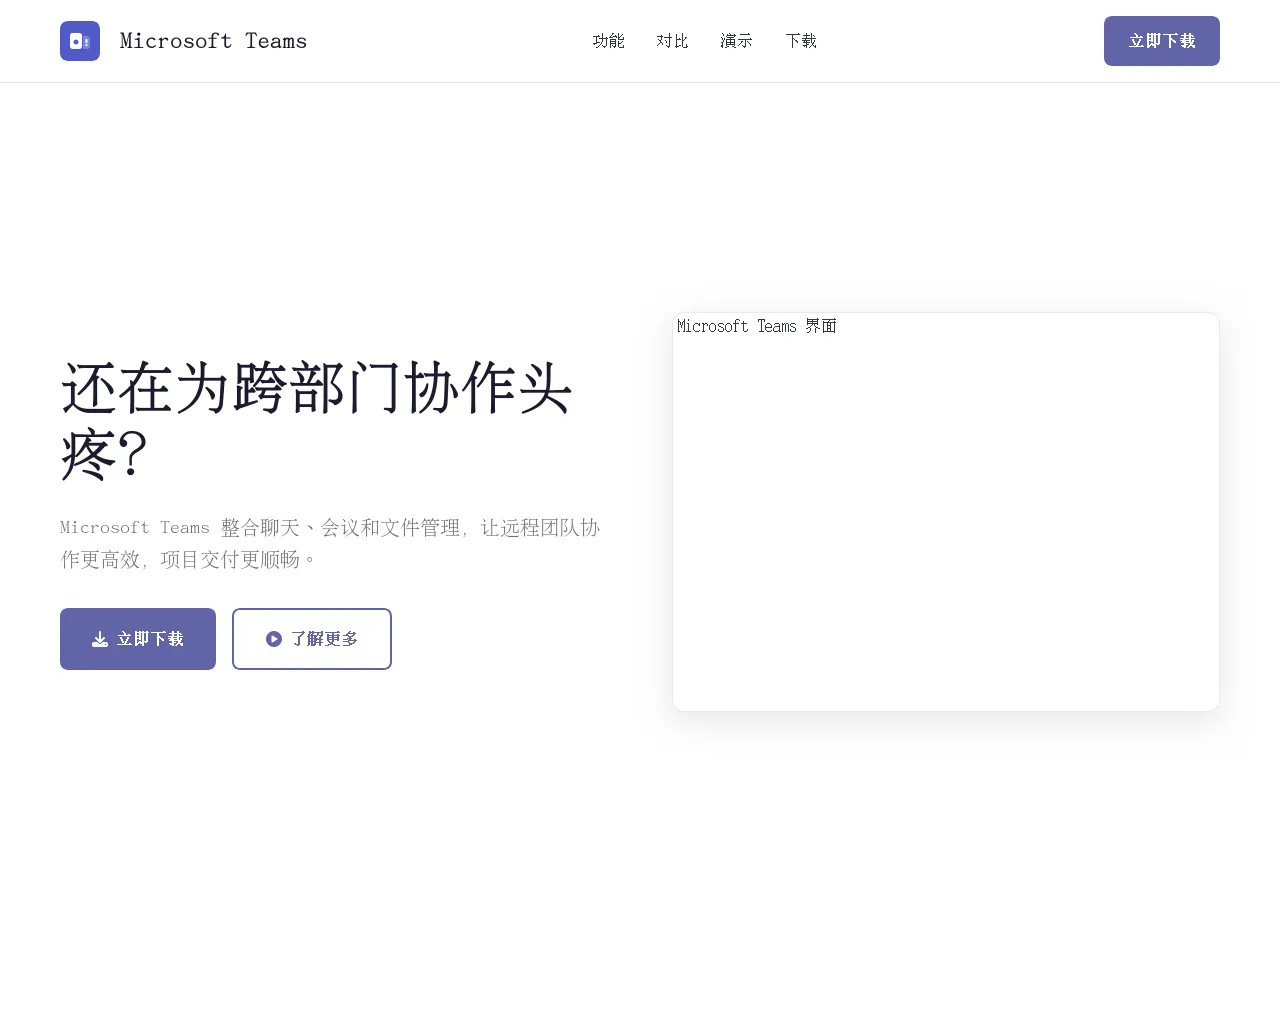Viewport: 1280px width, 1024px height.
Task: Click the hero 立即下载 button with download icon
Action: 138,639
